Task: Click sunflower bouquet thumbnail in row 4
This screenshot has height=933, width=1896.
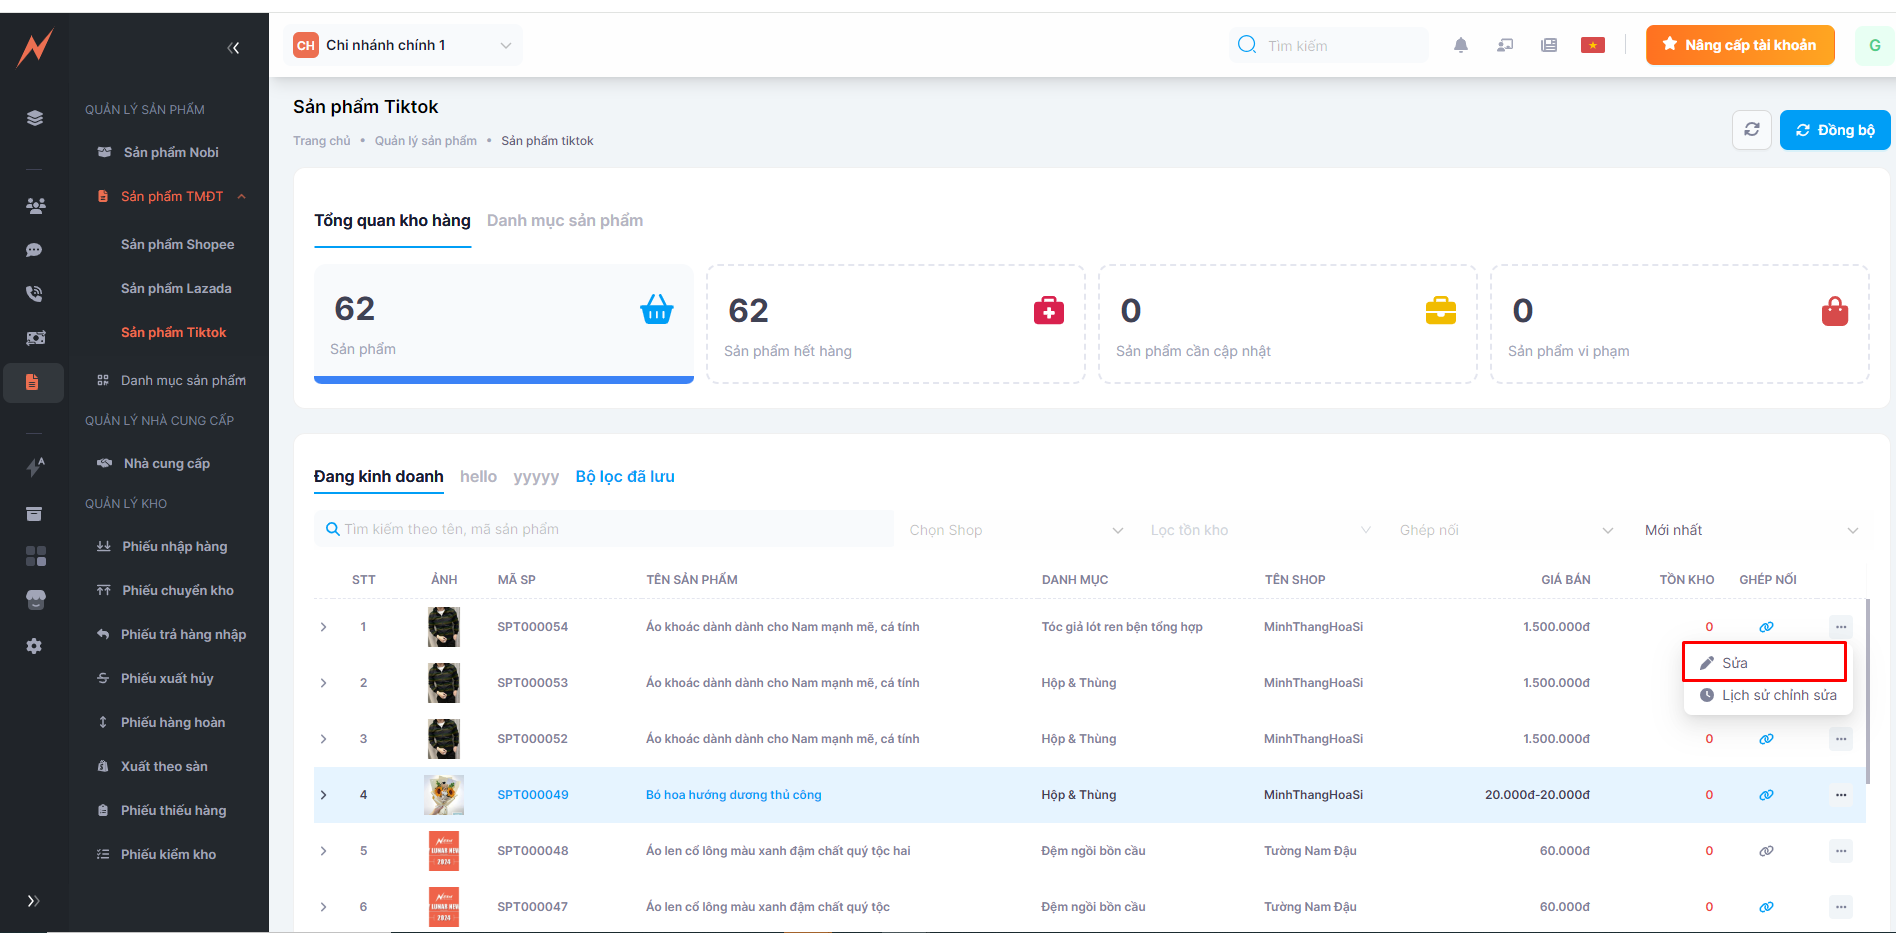Action: 444,795
